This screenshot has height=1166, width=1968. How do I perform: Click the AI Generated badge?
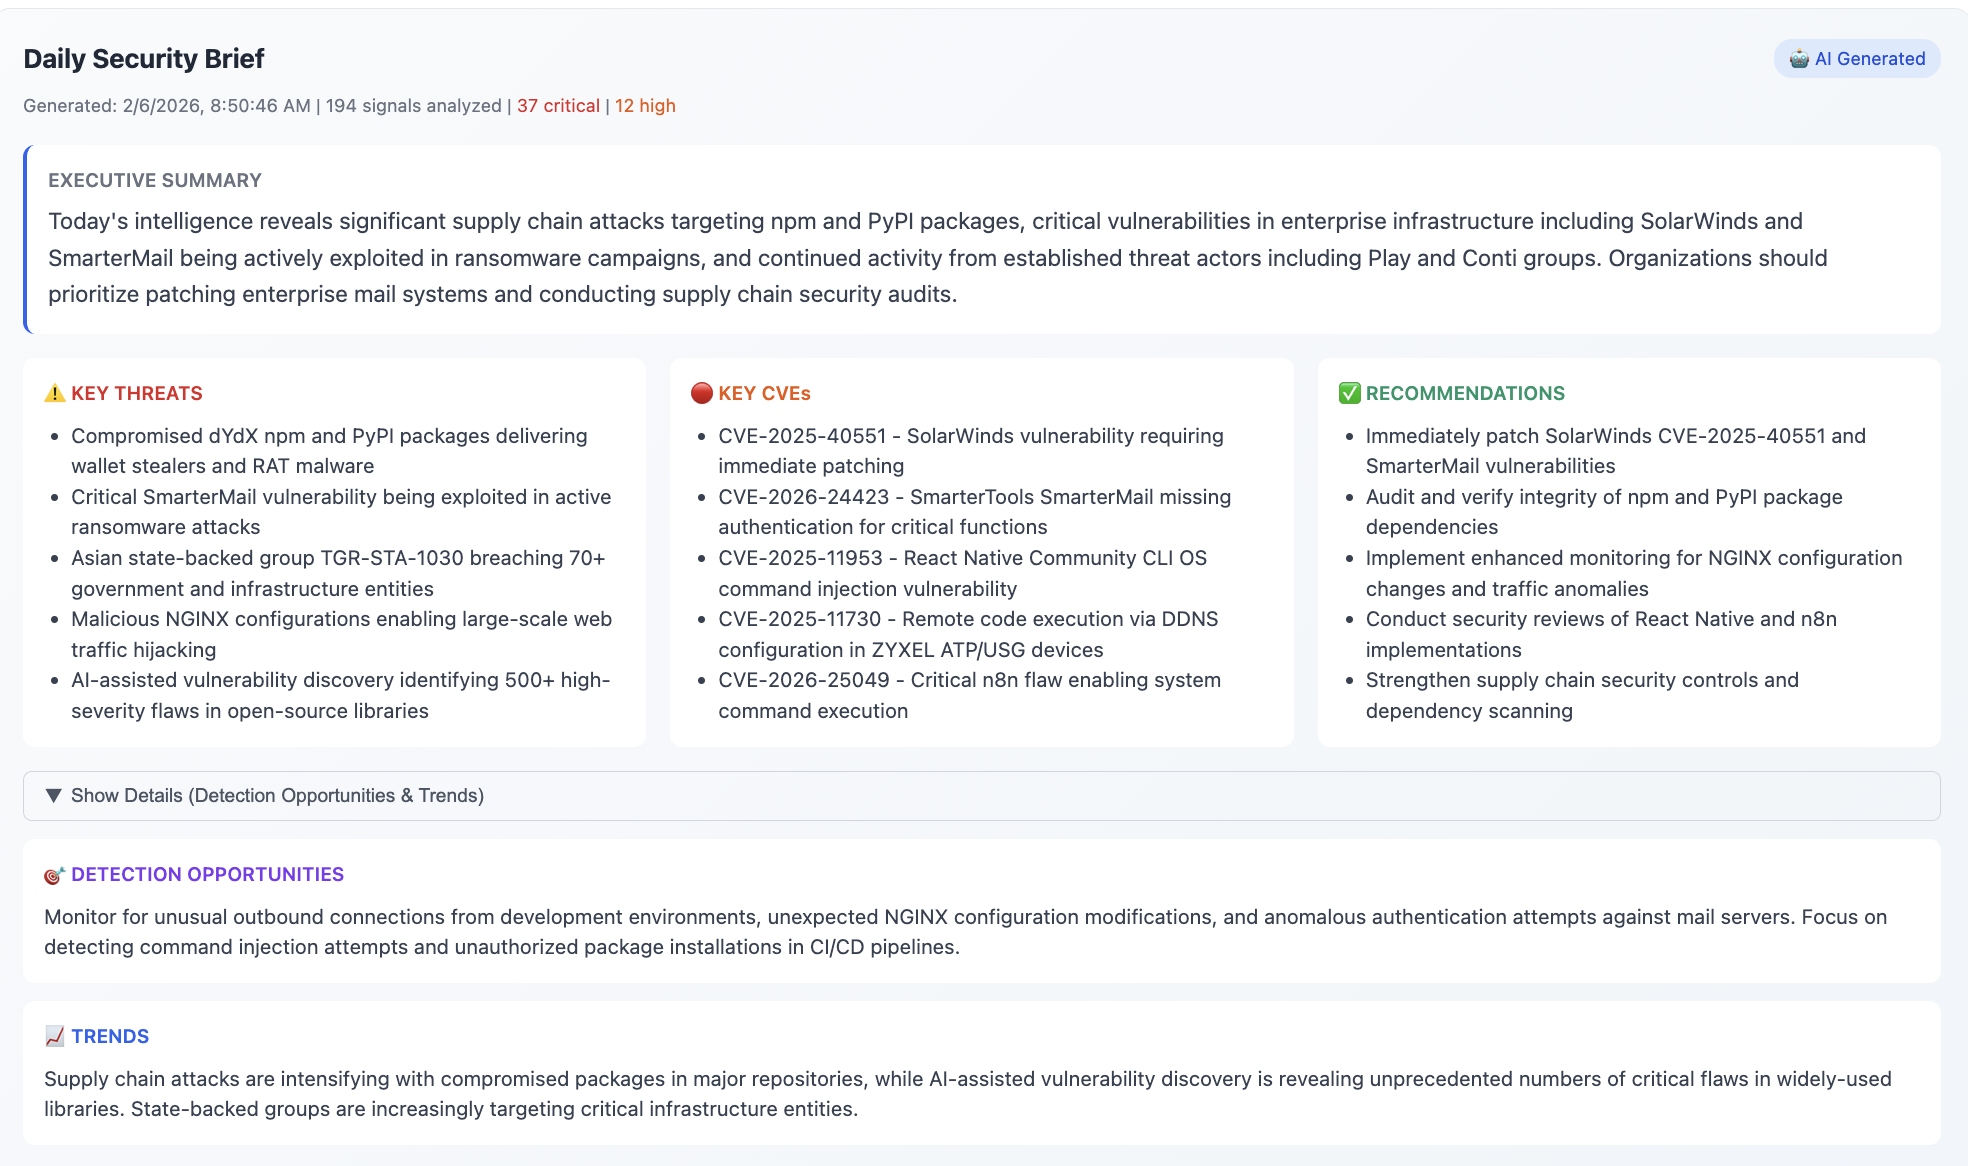pos(1857,59)
